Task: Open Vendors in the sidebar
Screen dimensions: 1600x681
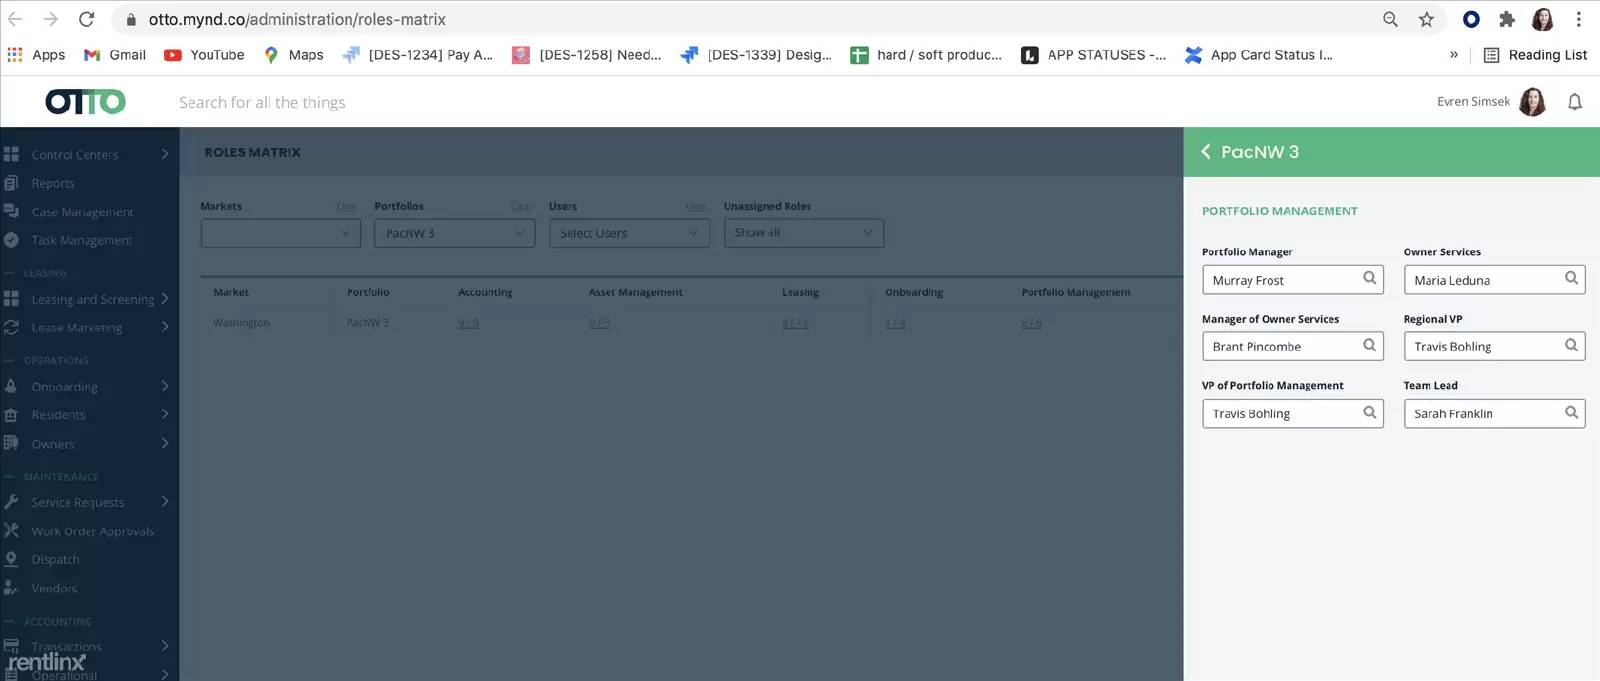Action: 54,588
